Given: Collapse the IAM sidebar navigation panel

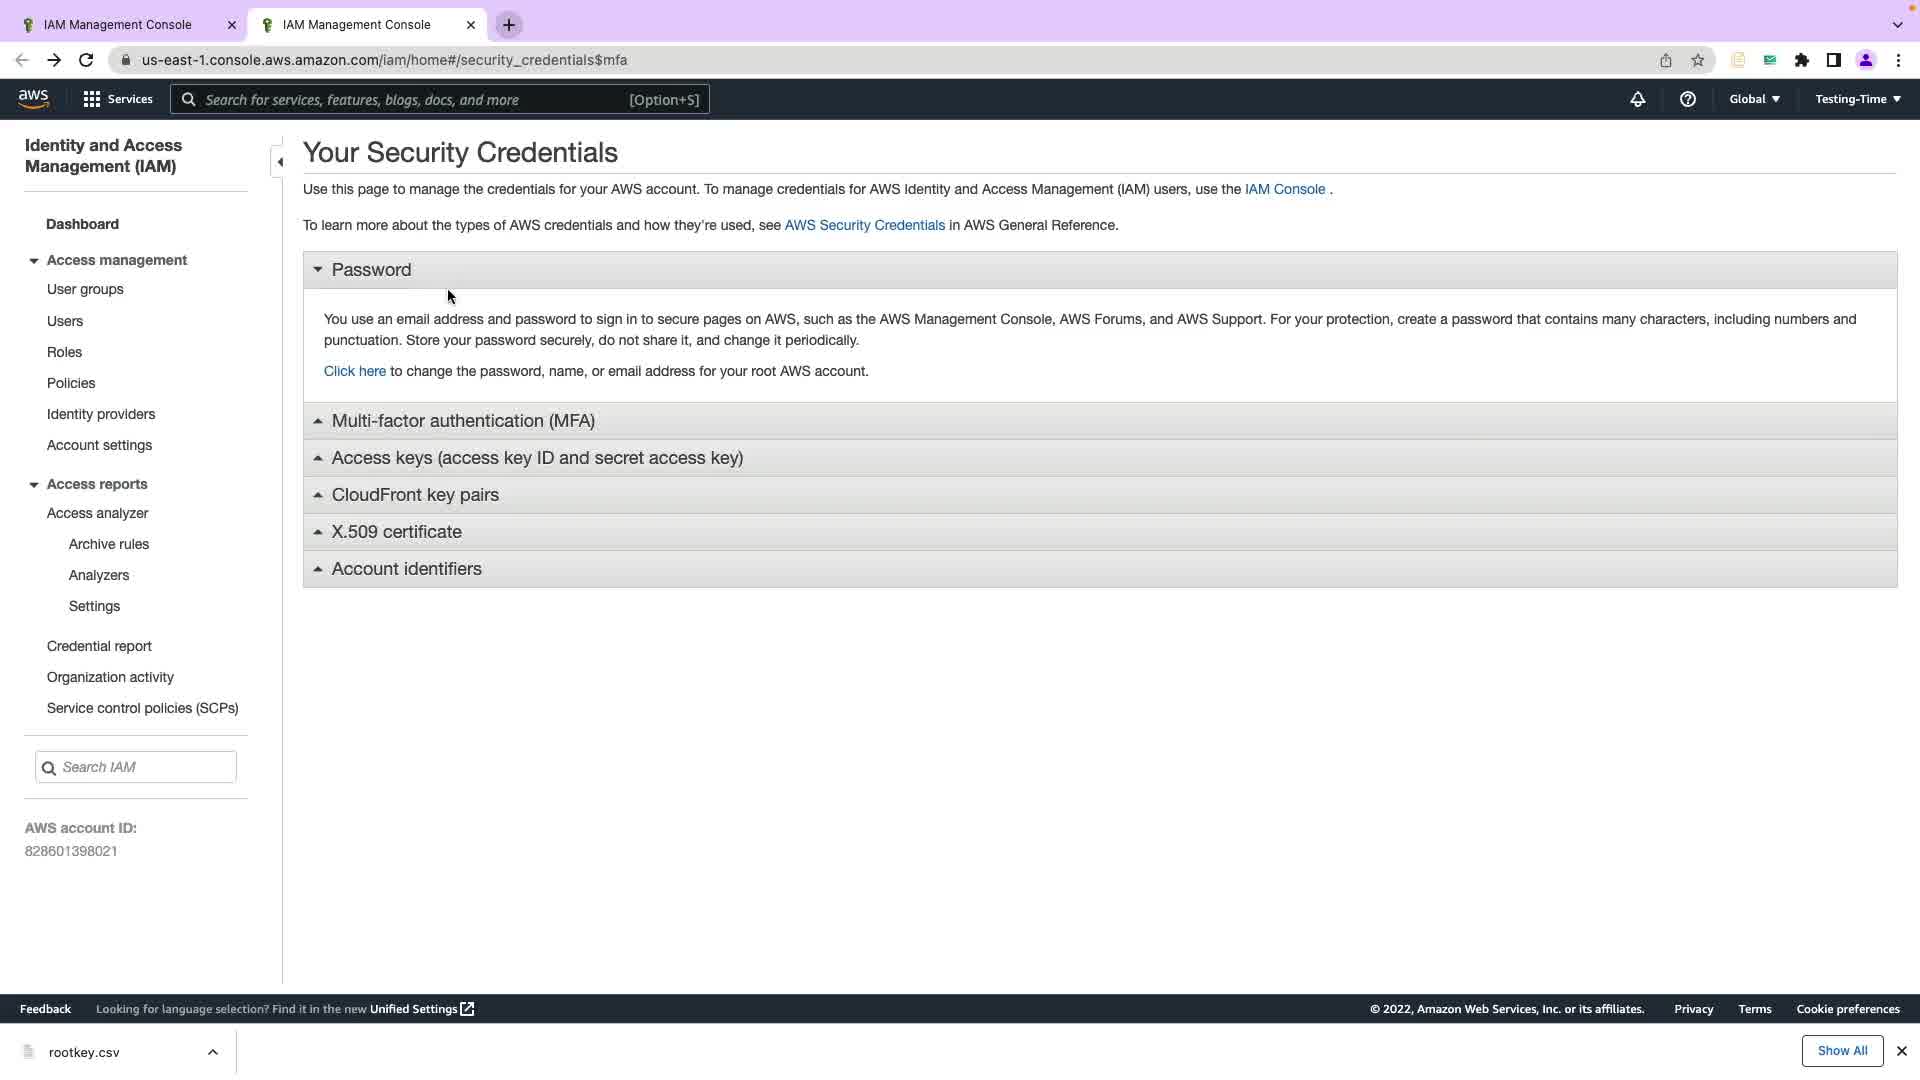Looking at the screenshot, I should coord(279,162).
